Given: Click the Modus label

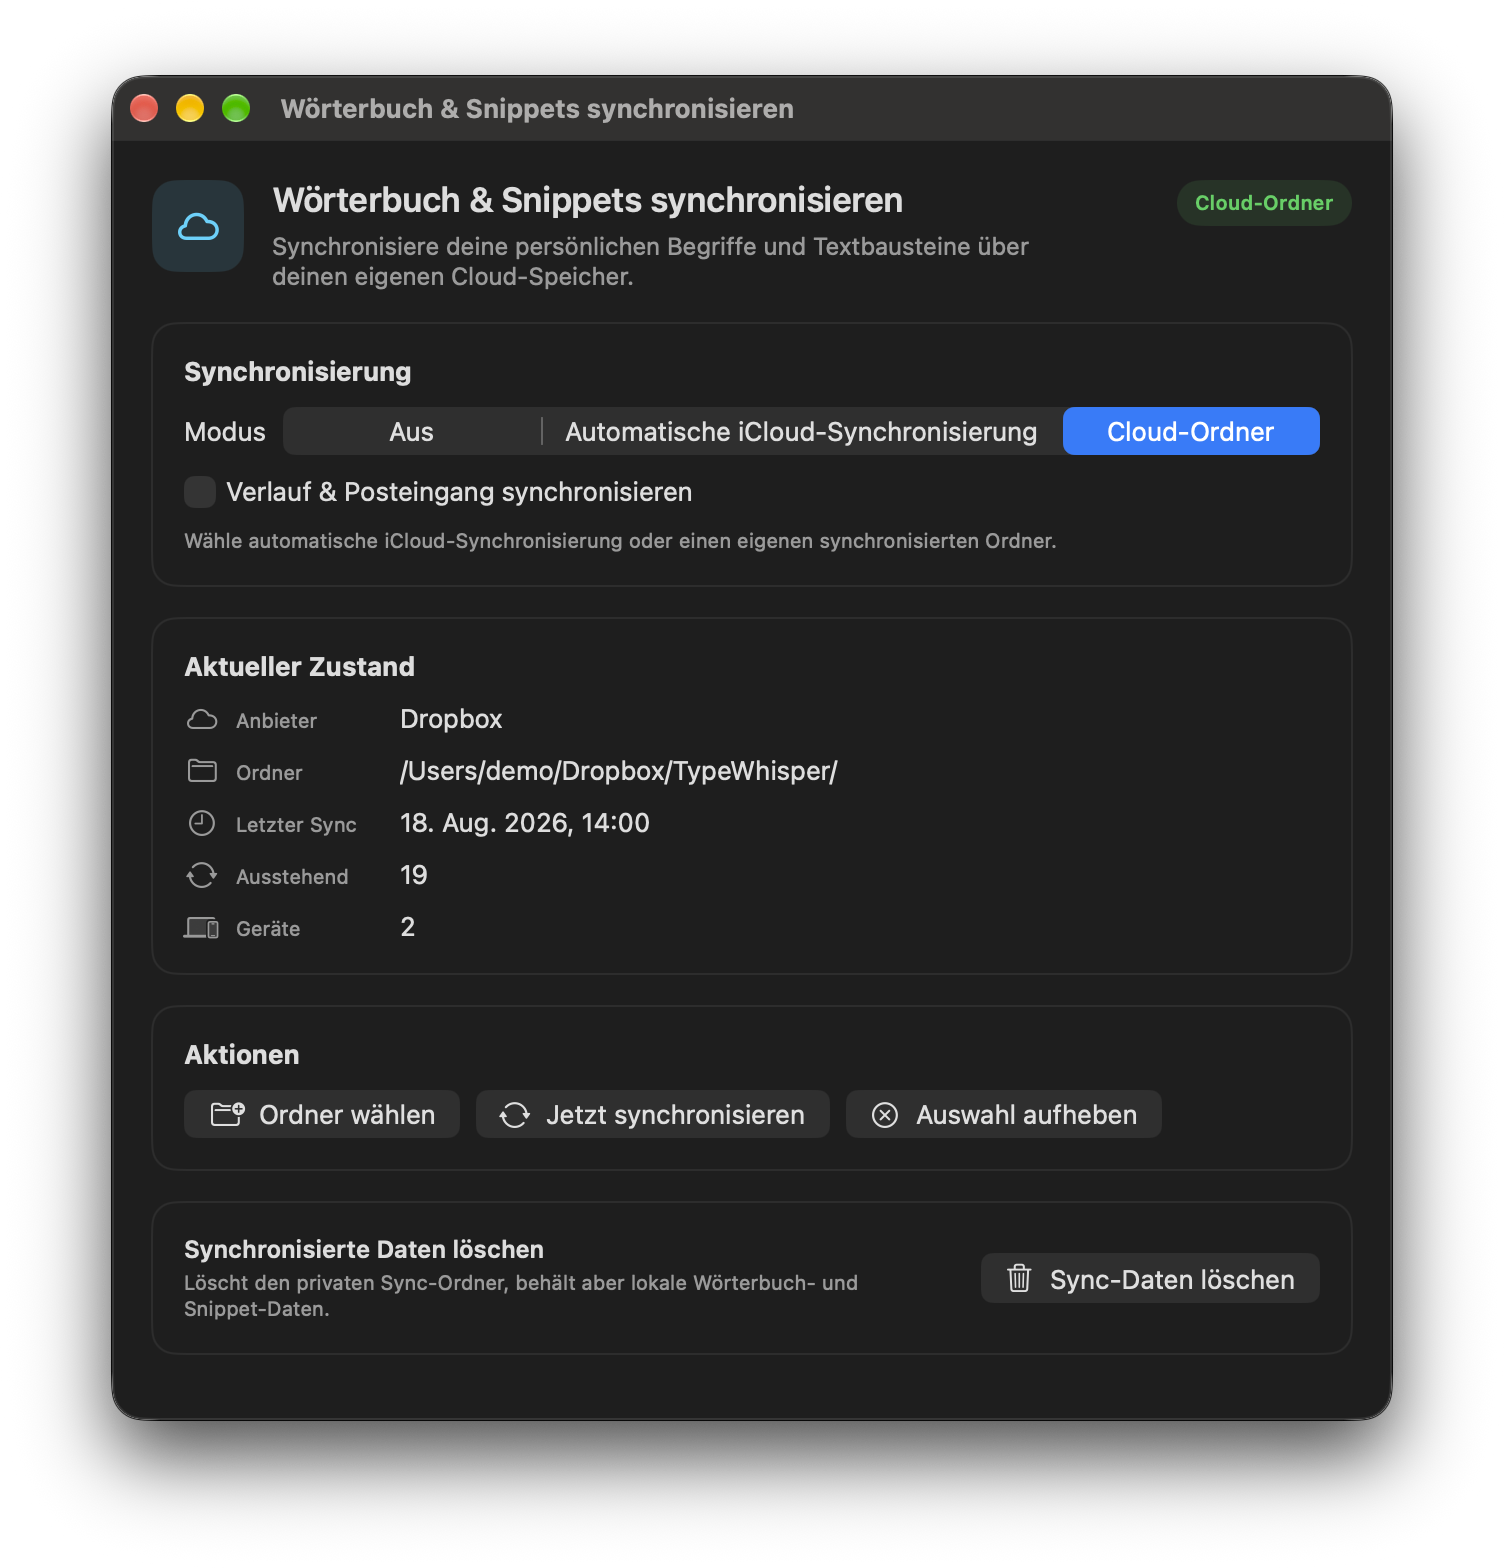Looking at the screenshot, I should [x=225, y=432].
